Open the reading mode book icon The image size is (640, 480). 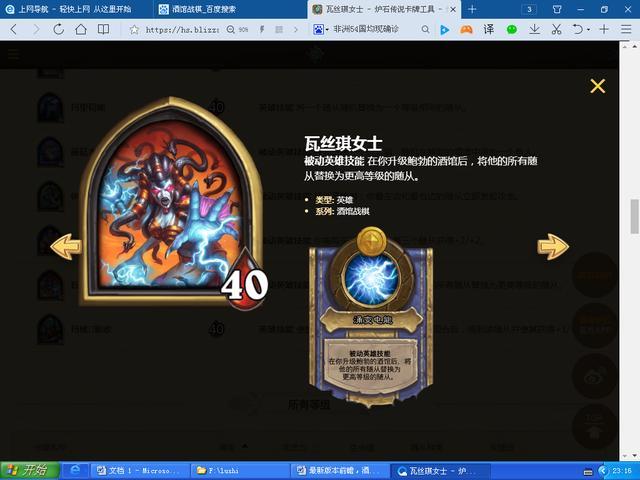[x=103, y=29]
